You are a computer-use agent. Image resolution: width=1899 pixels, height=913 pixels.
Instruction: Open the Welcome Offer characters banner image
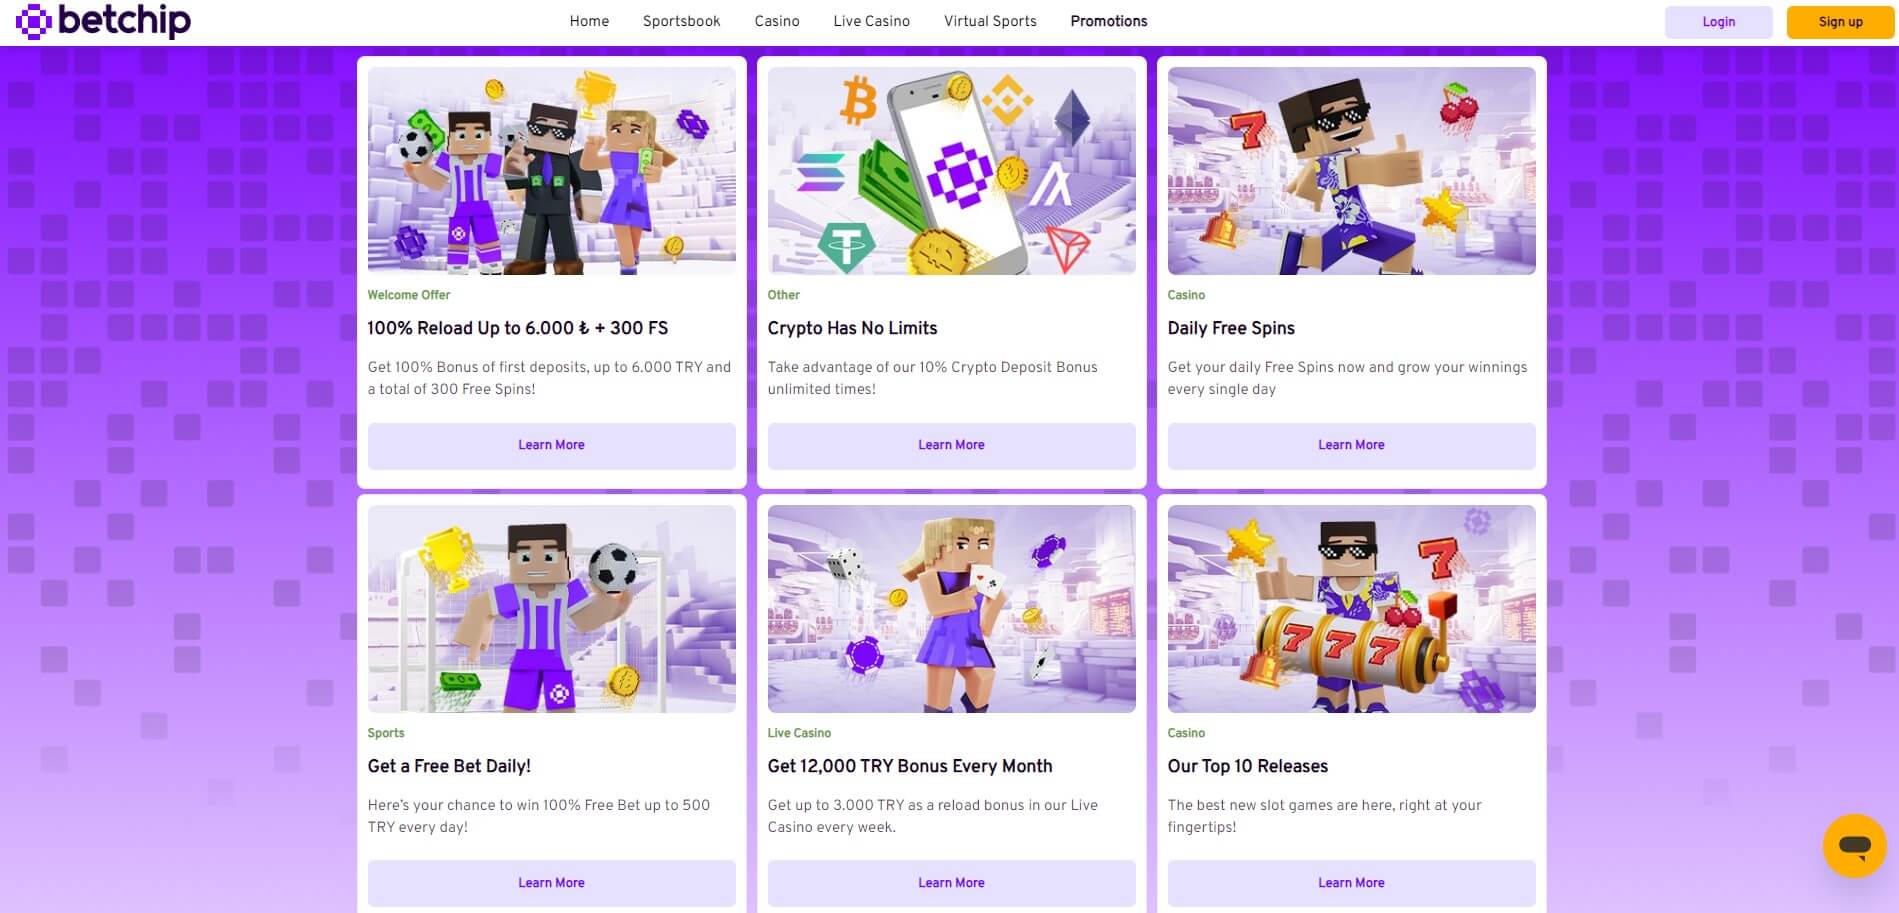551,171
